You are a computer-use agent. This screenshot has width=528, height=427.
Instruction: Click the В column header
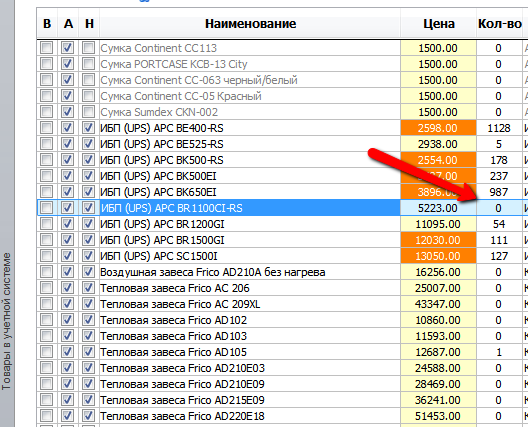pos(47,24)
